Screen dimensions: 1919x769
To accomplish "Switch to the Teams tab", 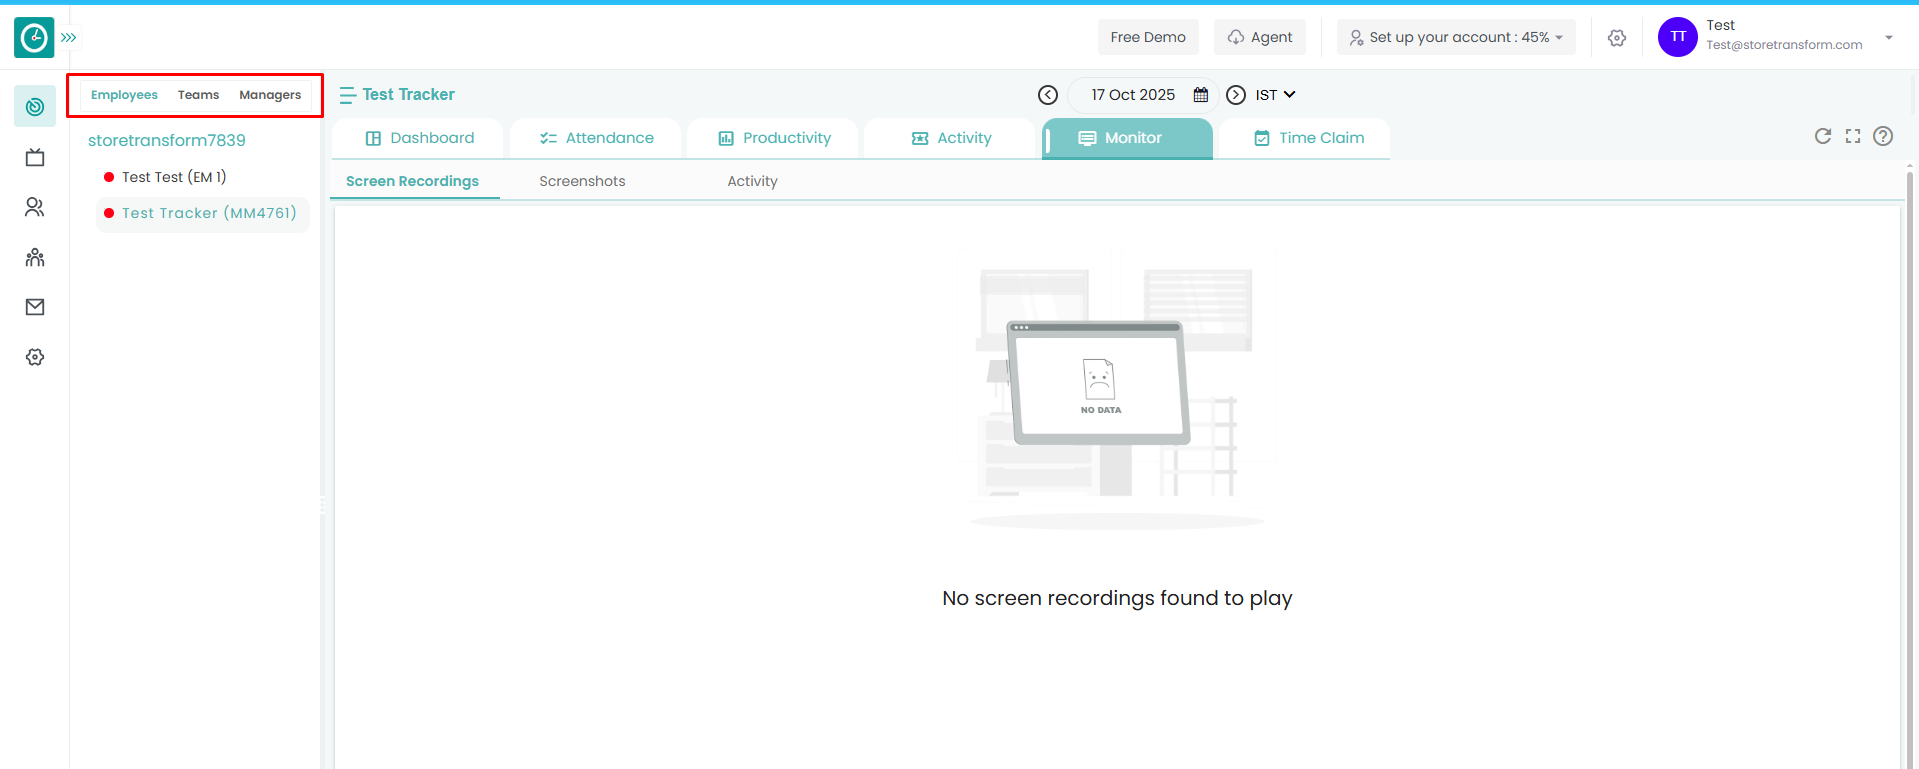I will tap(198, 95).
